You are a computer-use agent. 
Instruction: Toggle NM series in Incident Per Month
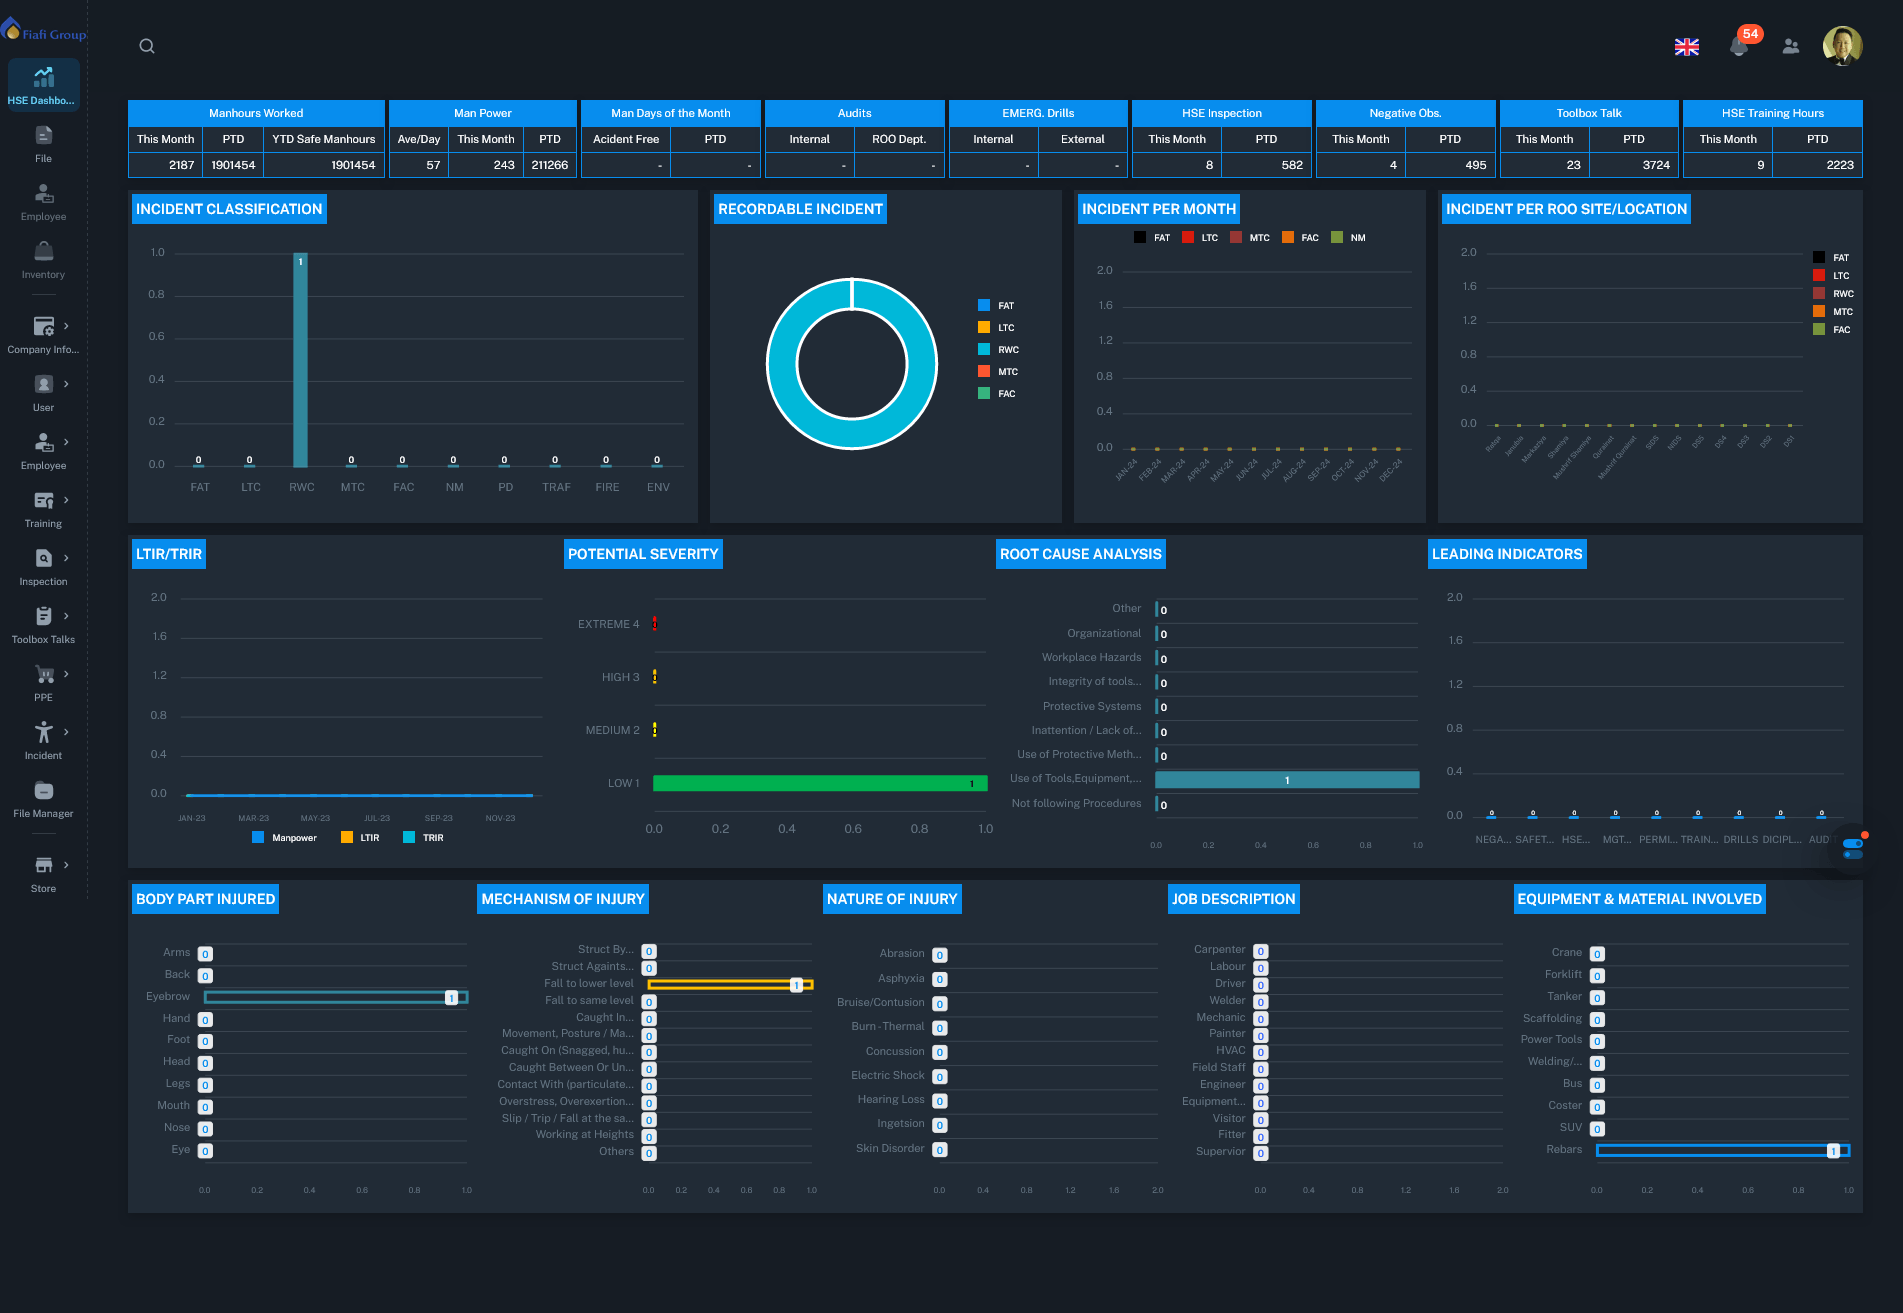click(x=1348, y=238)
